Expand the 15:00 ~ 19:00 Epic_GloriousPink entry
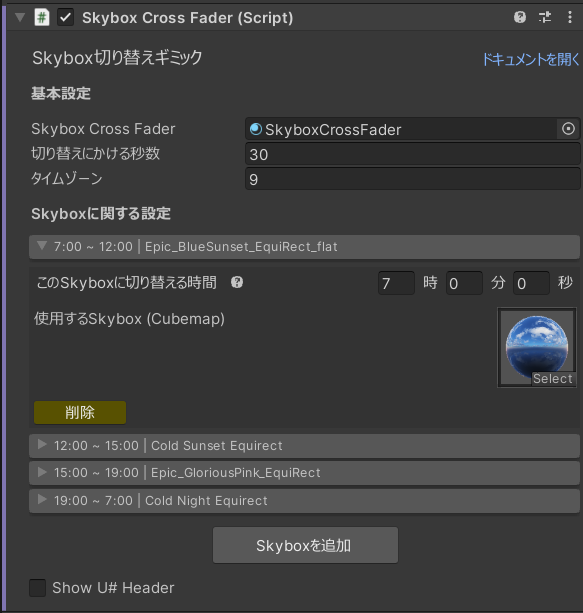The image size is (583, 613). 42,472
